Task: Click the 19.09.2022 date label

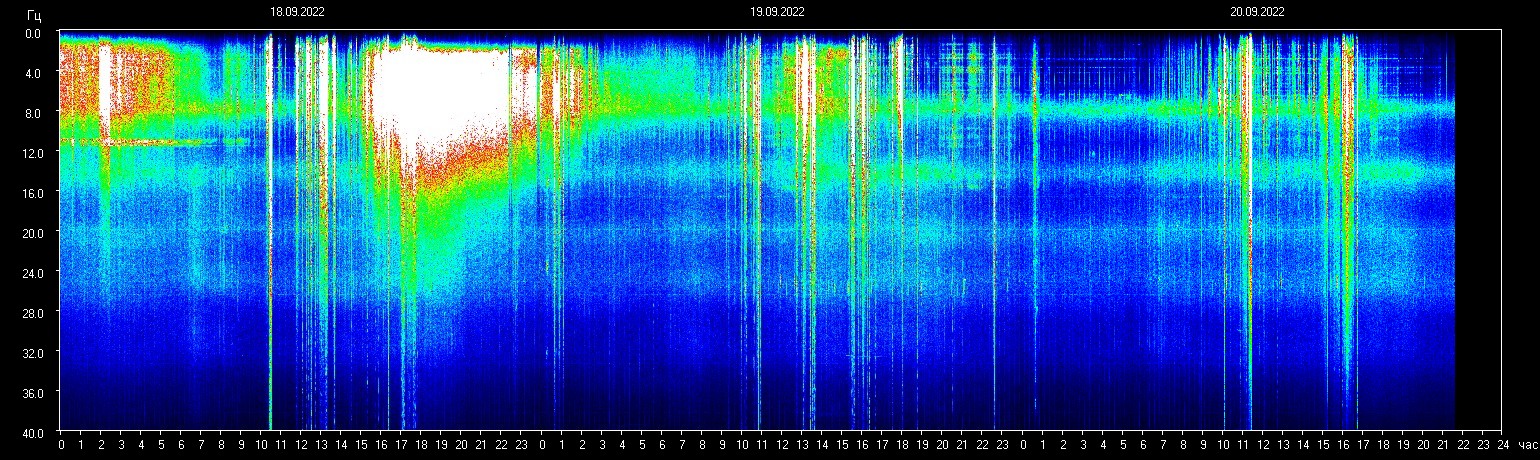Action: click(777, 12)
